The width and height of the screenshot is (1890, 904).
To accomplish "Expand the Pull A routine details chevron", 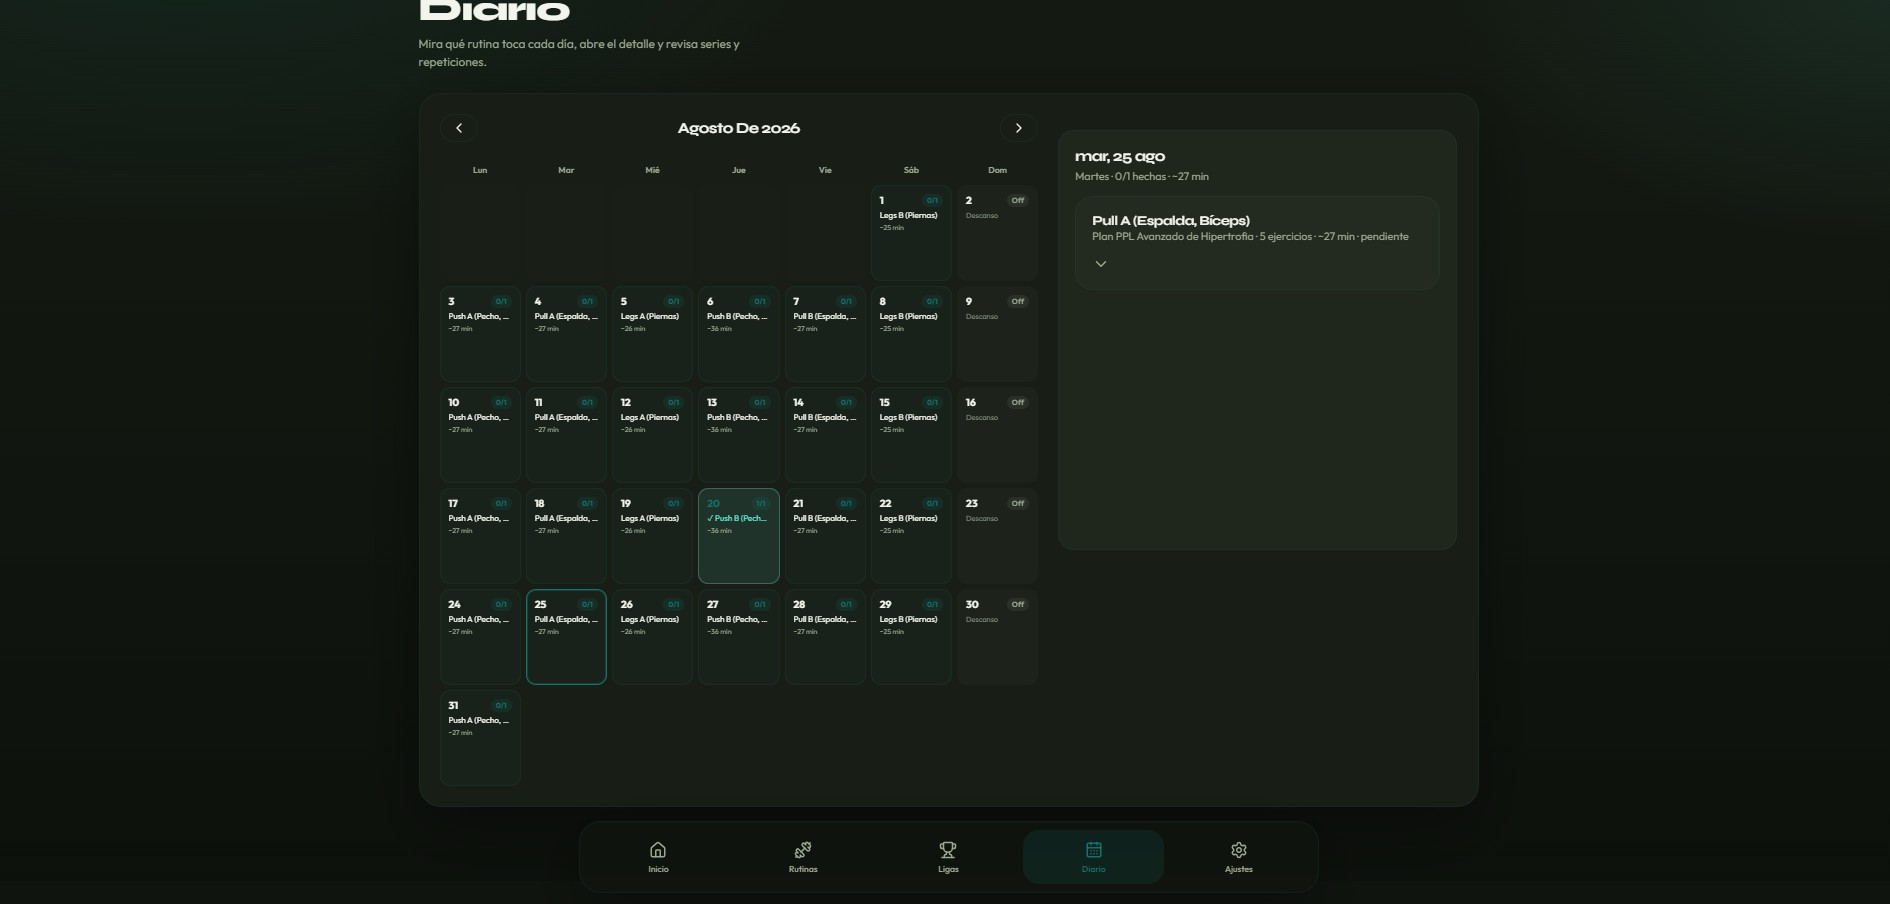I will [1101, 264].
